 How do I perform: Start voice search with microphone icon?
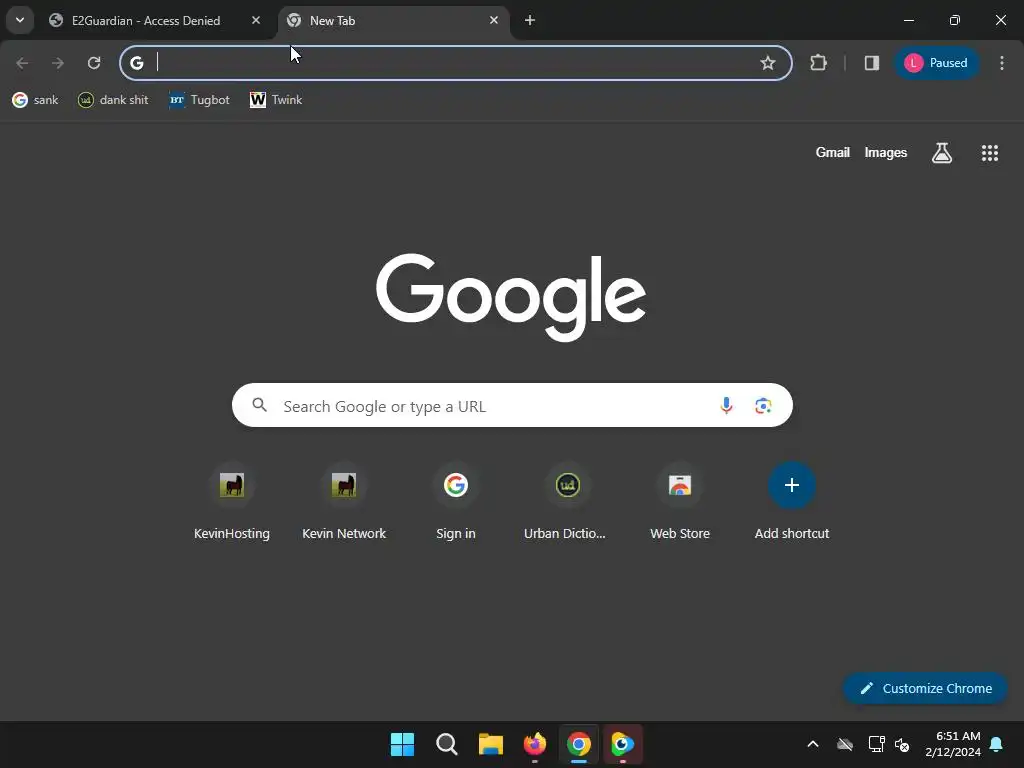[726, 406]
